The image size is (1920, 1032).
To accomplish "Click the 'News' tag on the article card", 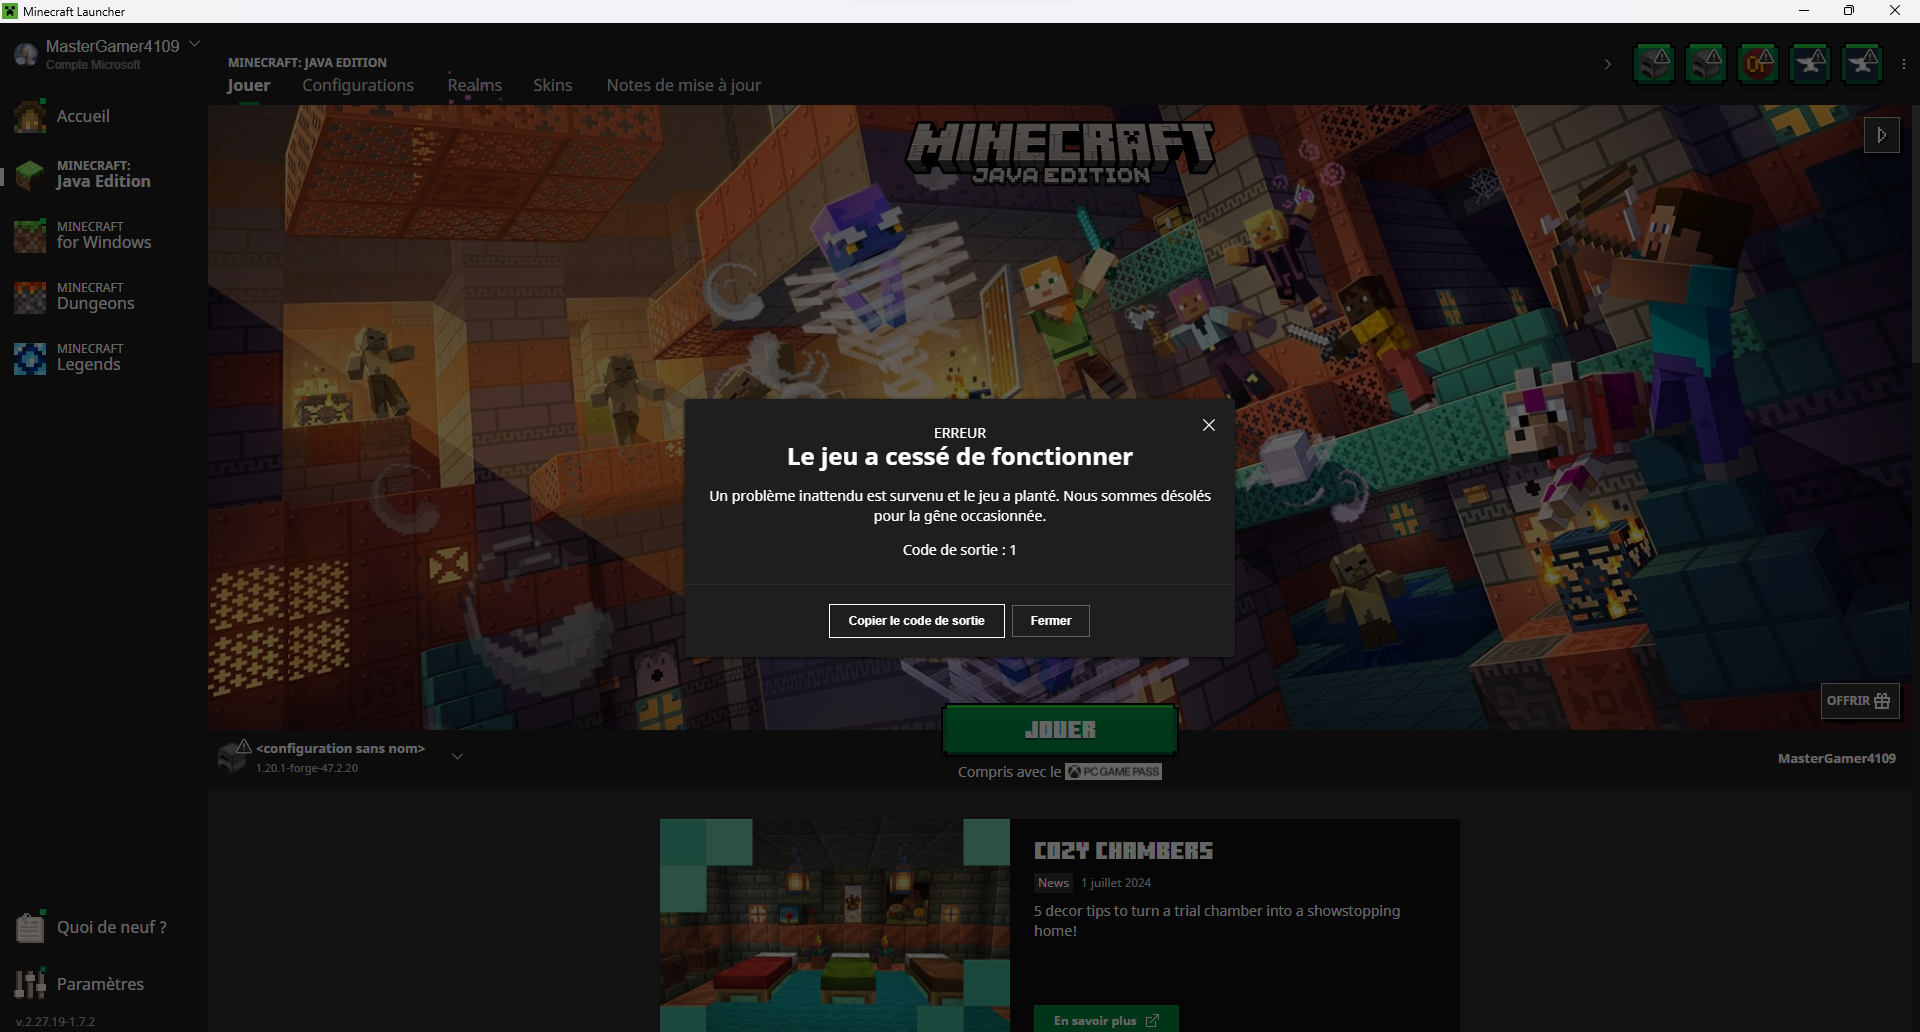I will tap(1053, 883).
